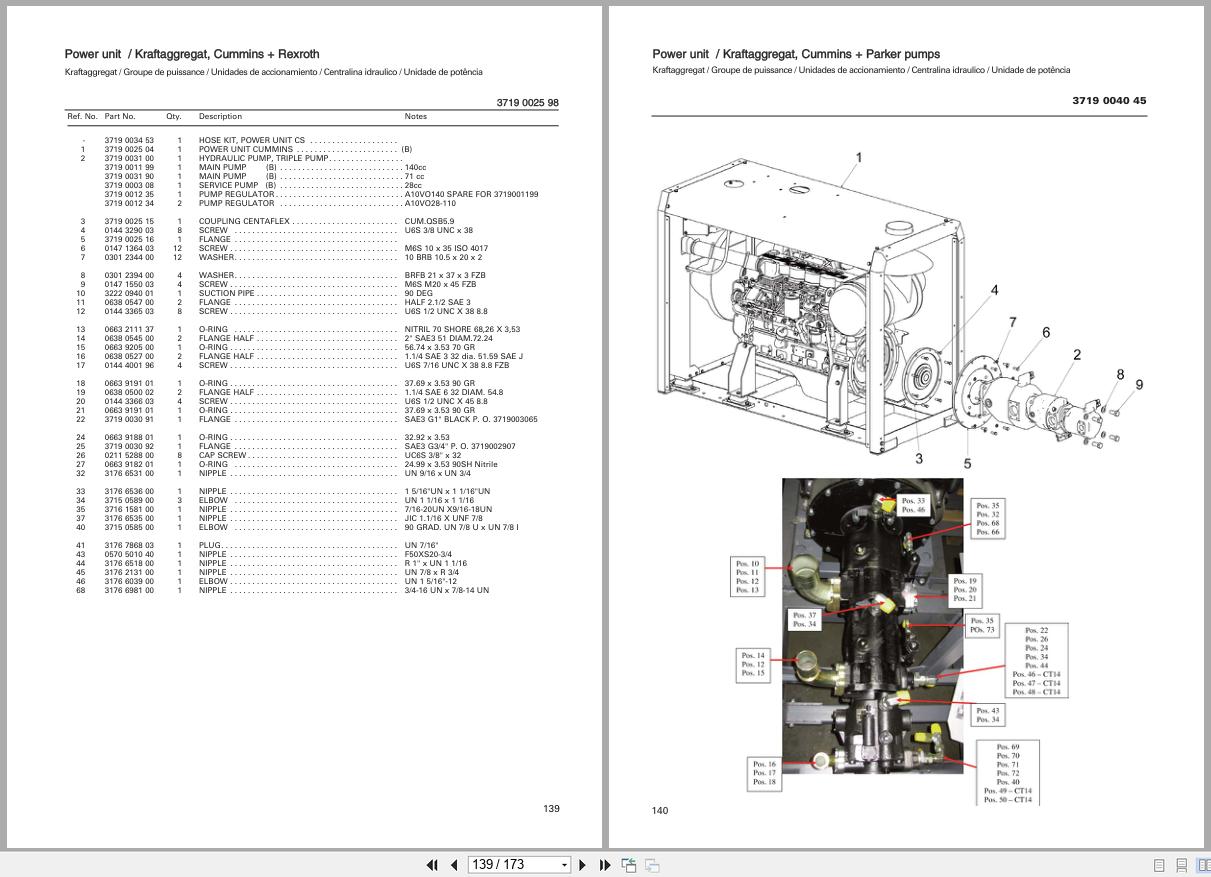The width and height of the screenshot is (1211, 877).
Task: Click Qty. column header
Action: pyautogui.click(x=174, y=117)
